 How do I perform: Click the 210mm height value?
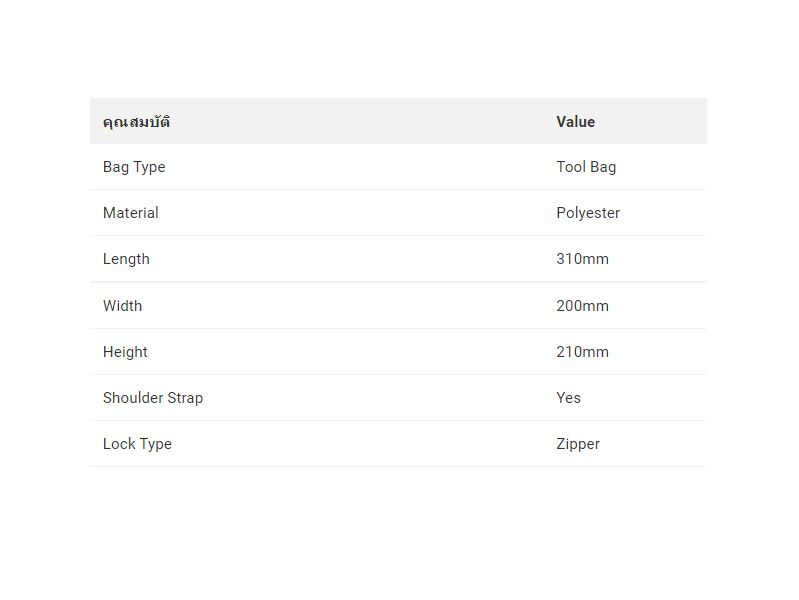coord(582,352)
